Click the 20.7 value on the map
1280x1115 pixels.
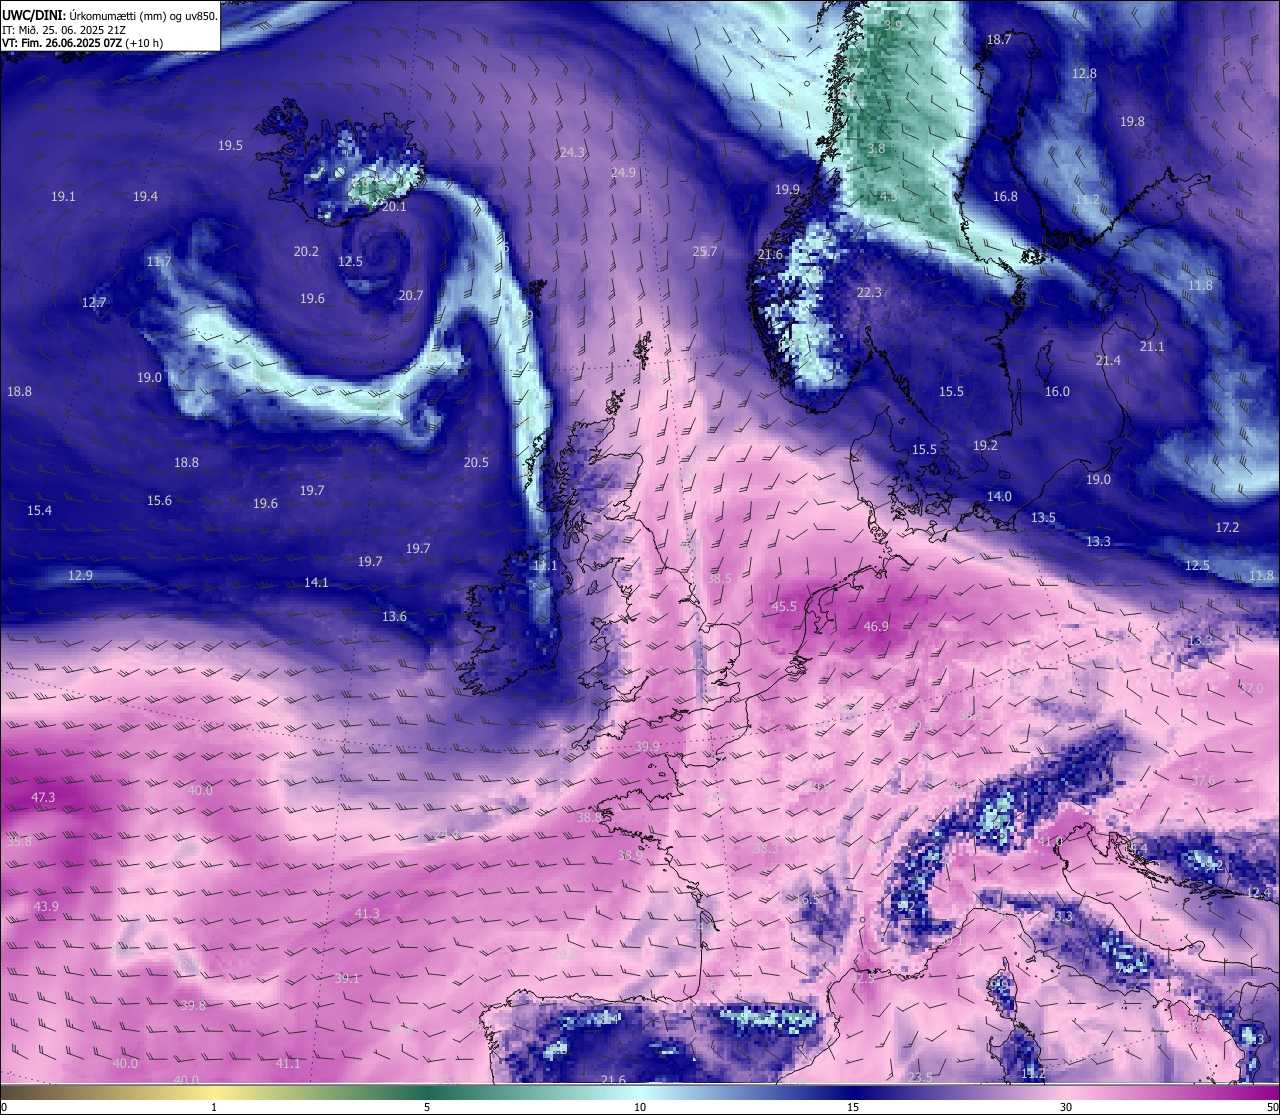coord(411,295)
